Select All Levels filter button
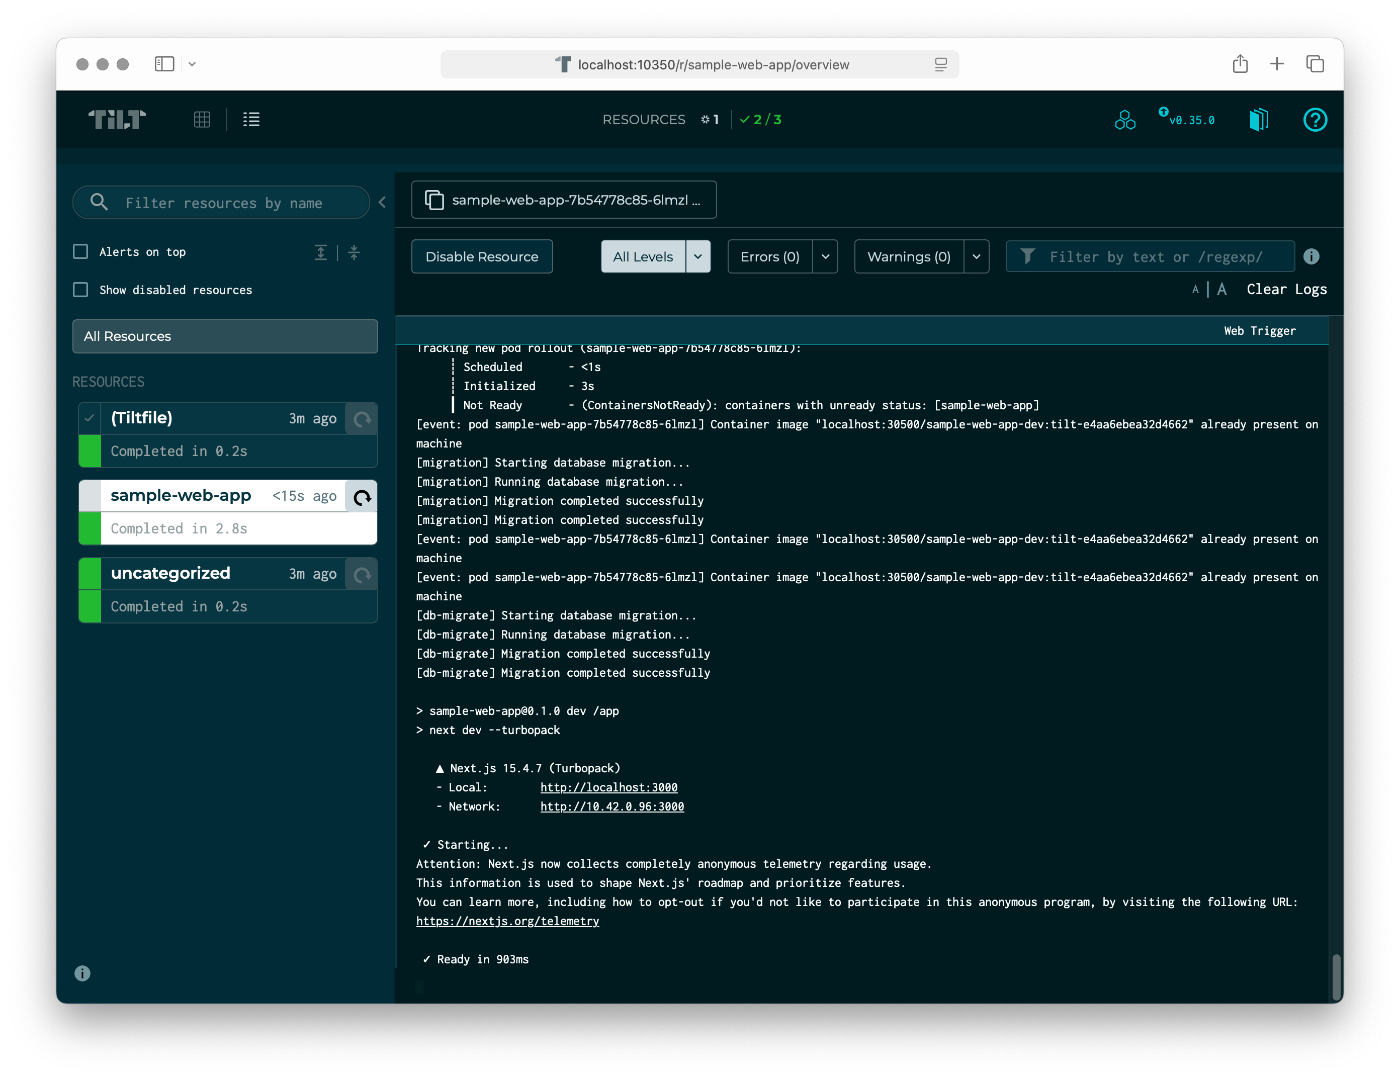Screen dimensions: 1400x1078 click(x=643, y=257)
